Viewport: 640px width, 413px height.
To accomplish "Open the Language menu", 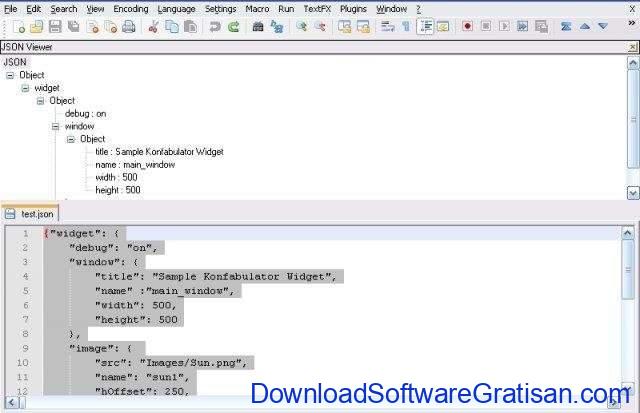I will point(176,9).
